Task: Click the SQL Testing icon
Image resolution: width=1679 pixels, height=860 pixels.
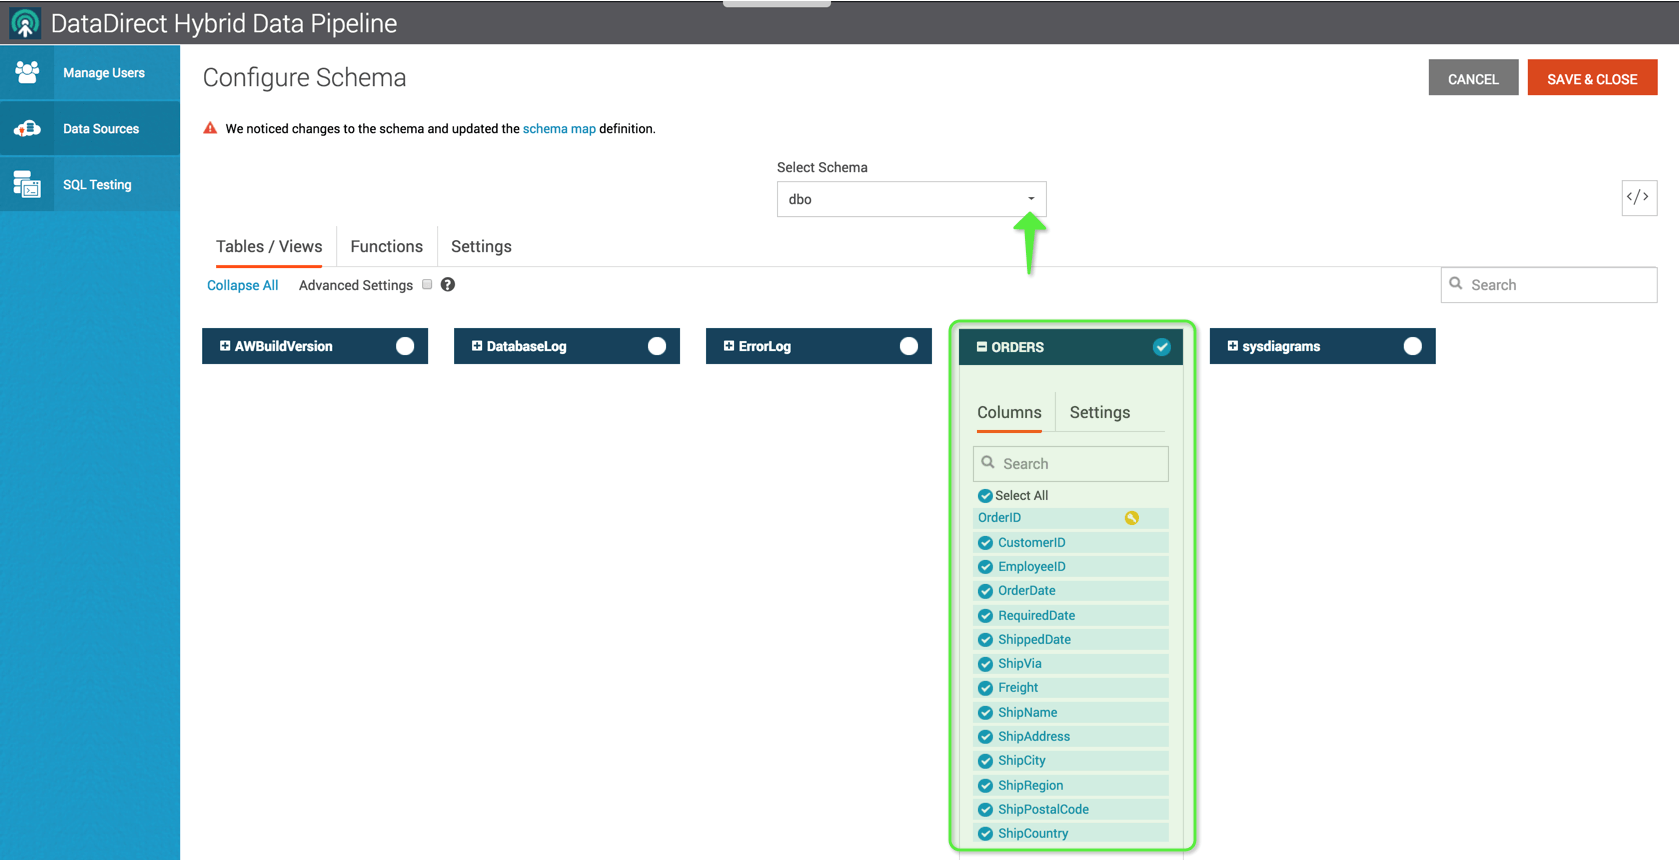Action: pos(27,184)
